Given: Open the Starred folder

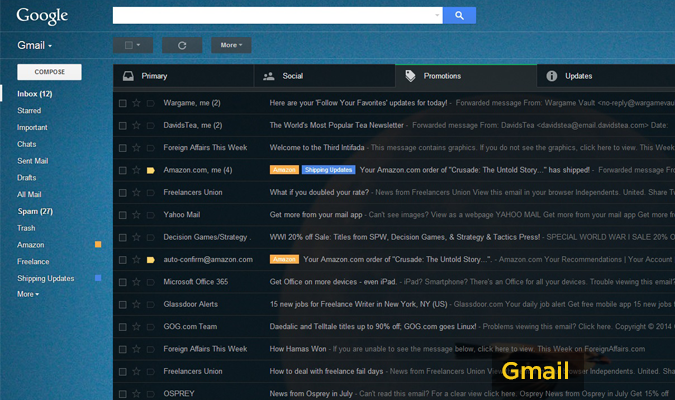Looking at the screenshot, I should 29,111.
